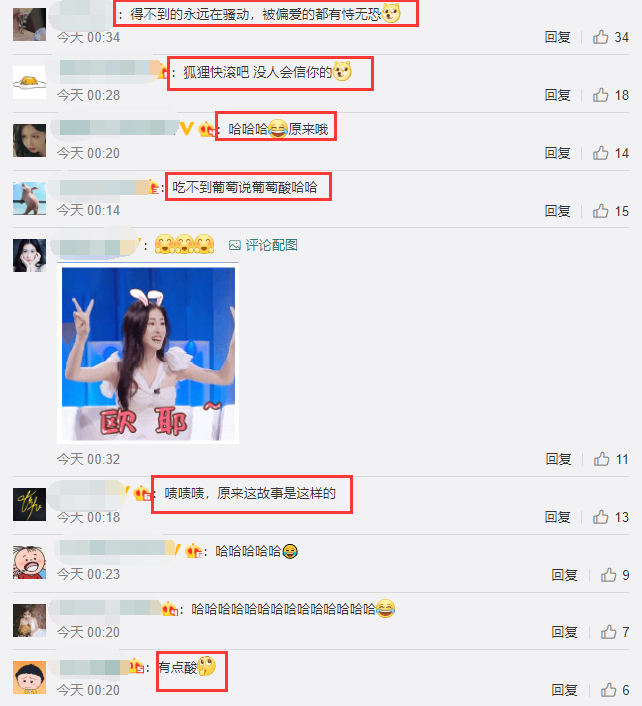This screenshot has height=706, width=642.
Task: Open the egg avatar profile
Action: tap(29, 82)
